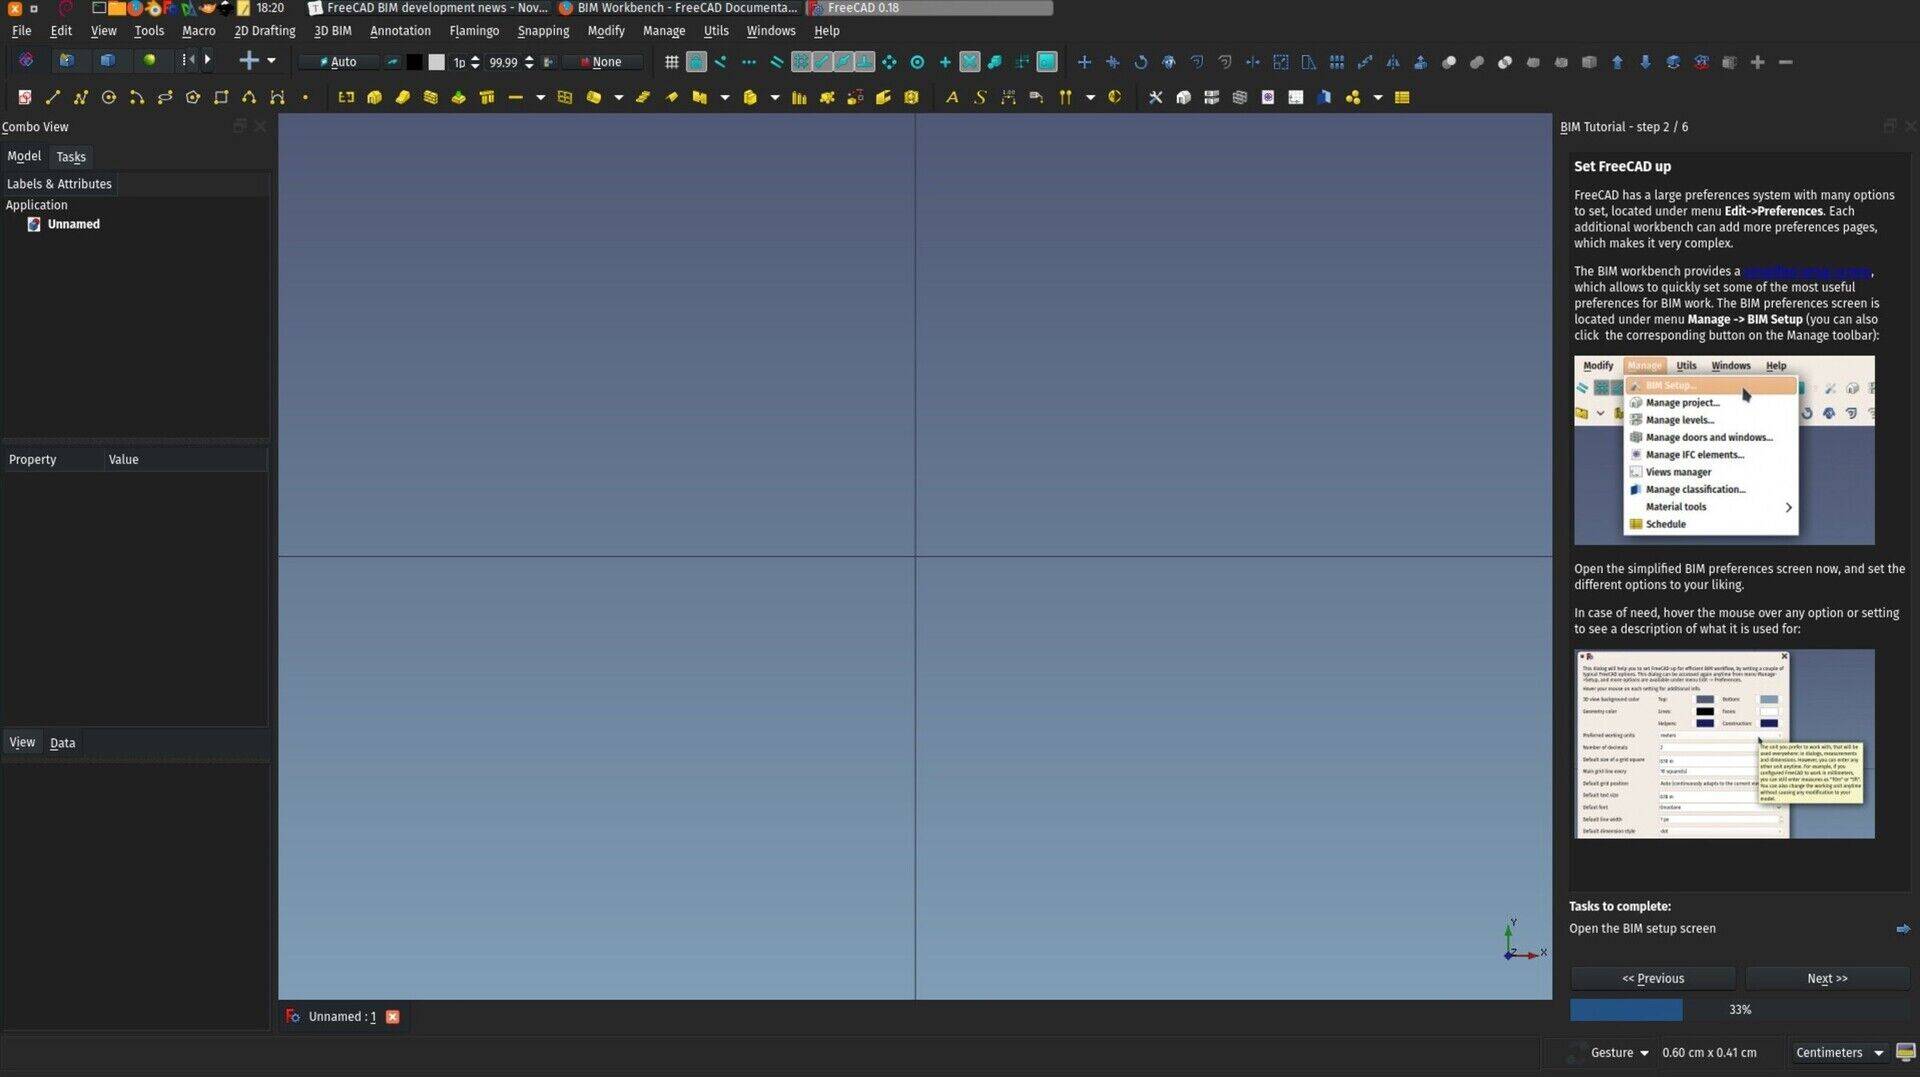Toggle the grid display

(671, 62)
